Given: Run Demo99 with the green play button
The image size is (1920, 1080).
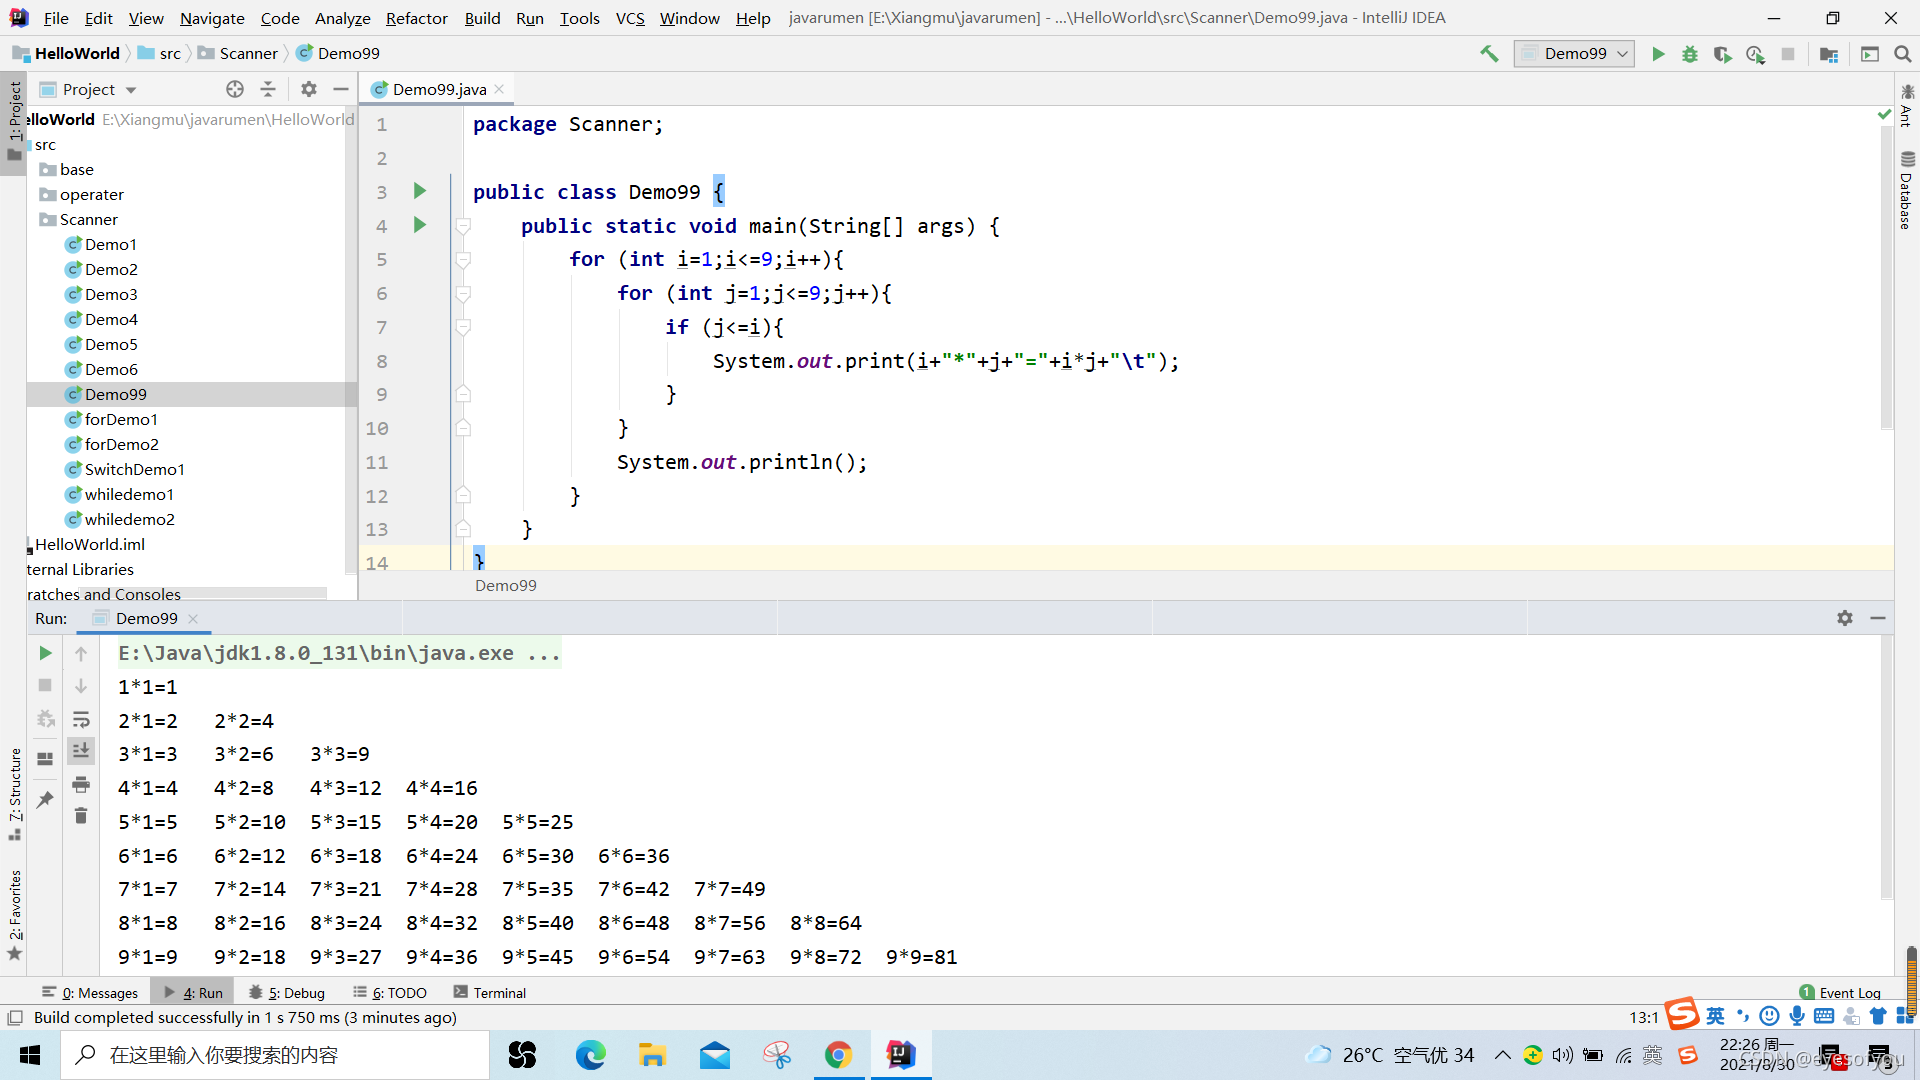Looking at the screenshot, I should 1658,54.
